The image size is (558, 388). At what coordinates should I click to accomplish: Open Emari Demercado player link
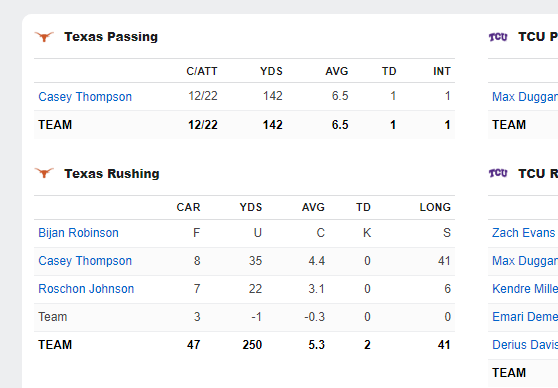[525, 317]
